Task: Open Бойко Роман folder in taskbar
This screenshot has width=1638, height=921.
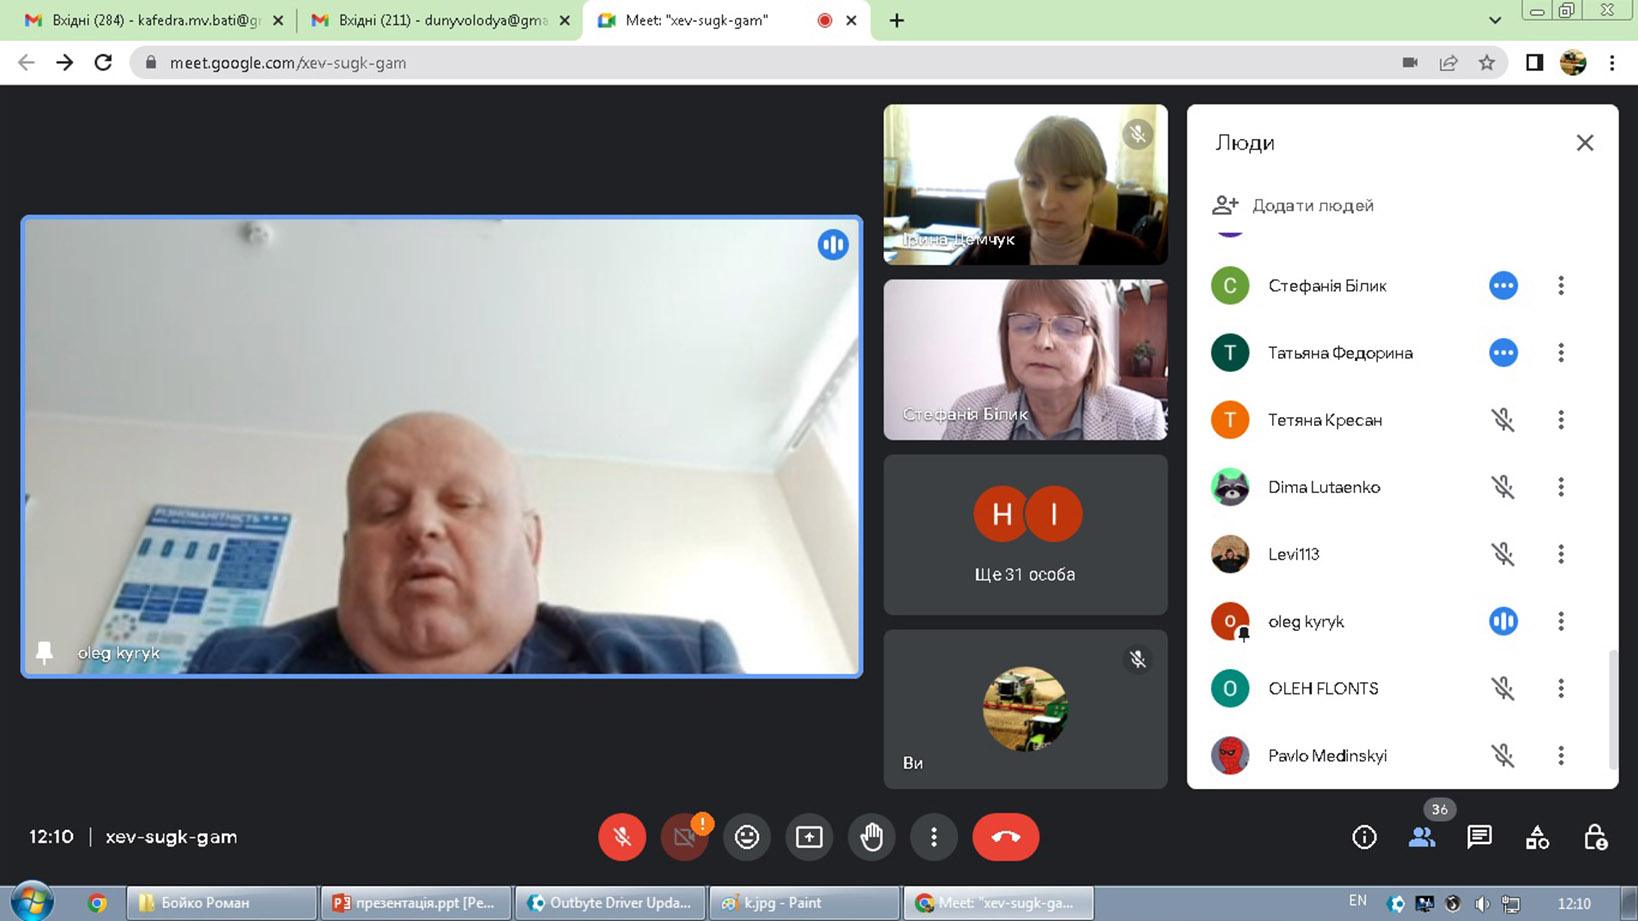Action: [221, 903]
